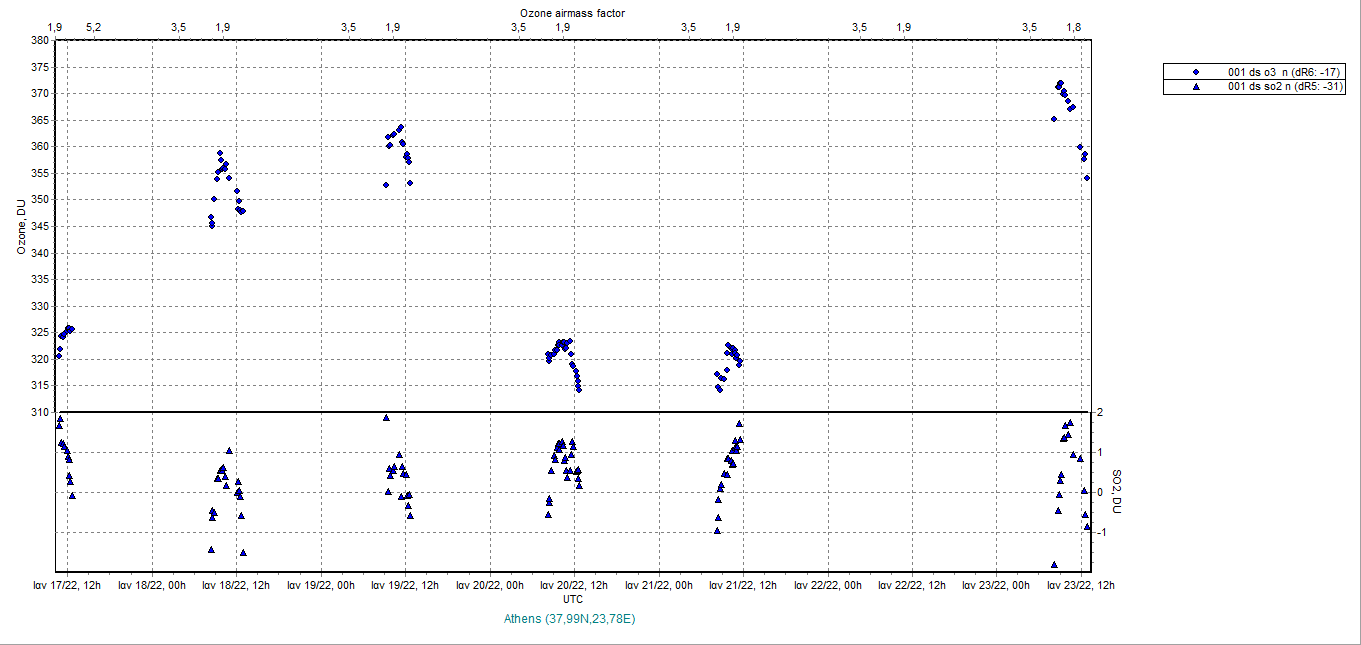Click the isolated 353 DU ozone diamond on Jan 19
1361x645 pixels.
coord(386,185)
